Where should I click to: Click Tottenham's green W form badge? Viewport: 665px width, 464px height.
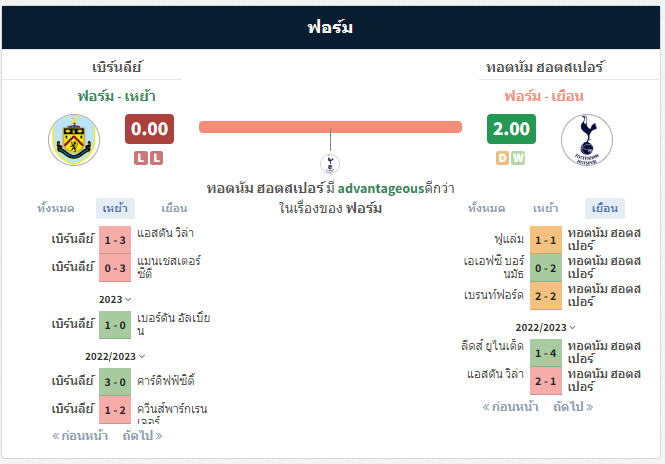click(x=518, y=158)
